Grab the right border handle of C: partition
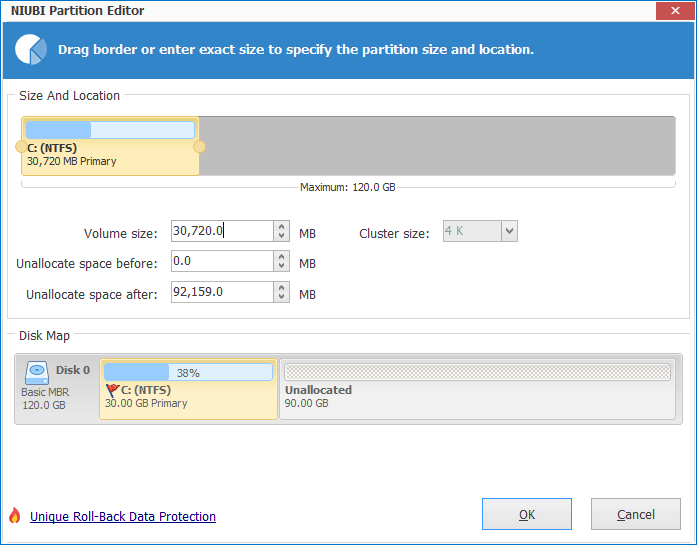Image resolution: width=697 pixels, height=545 pixels. (x=200, y=146)
